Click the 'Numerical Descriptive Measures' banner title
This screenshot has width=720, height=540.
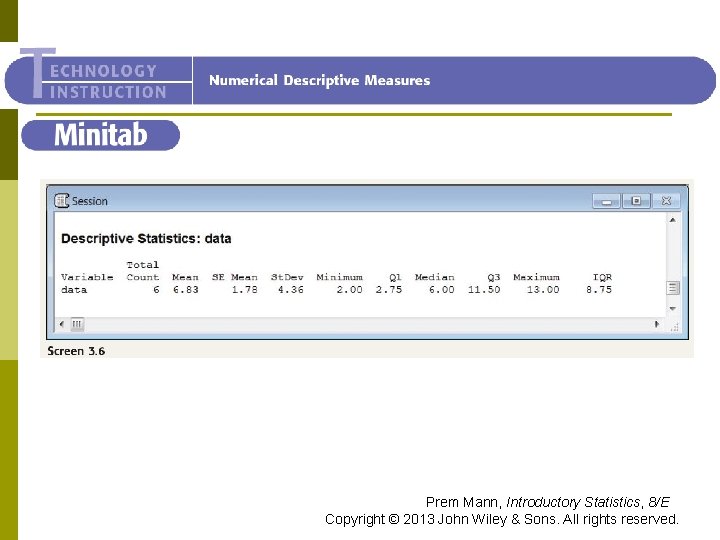pos(320,80)
